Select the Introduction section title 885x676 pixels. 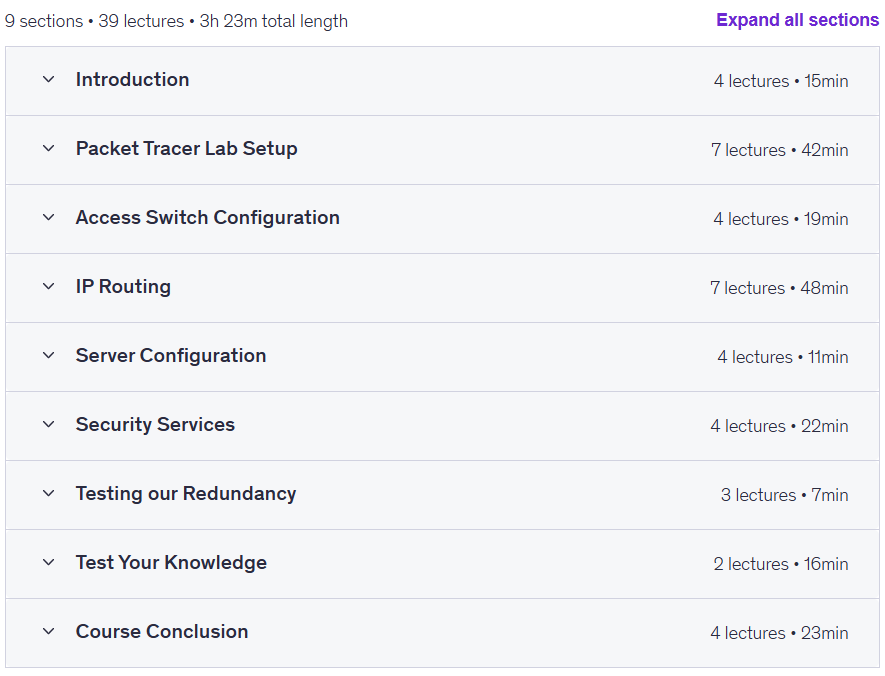(x=132, y=80)
